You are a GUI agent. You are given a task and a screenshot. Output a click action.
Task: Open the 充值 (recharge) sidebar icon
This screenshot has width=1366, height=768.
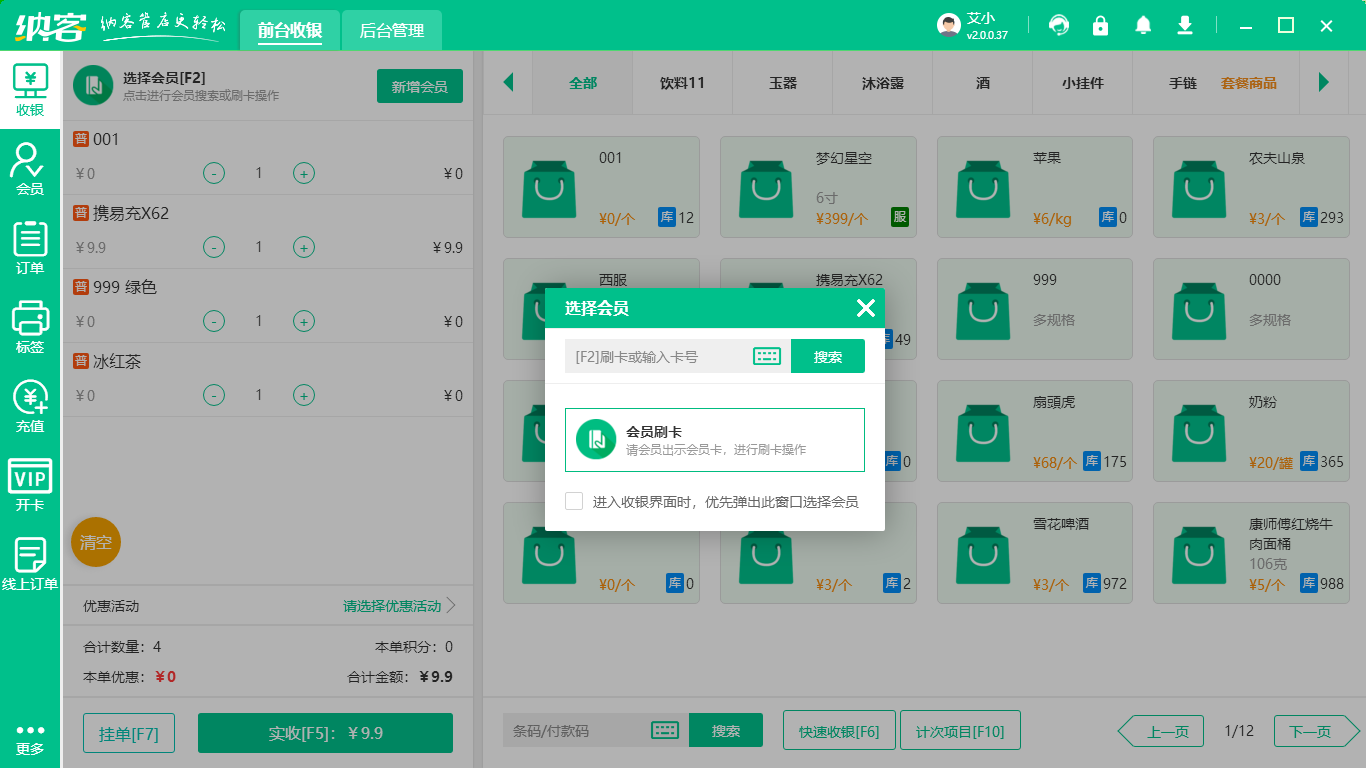click(x=30, y=406)
